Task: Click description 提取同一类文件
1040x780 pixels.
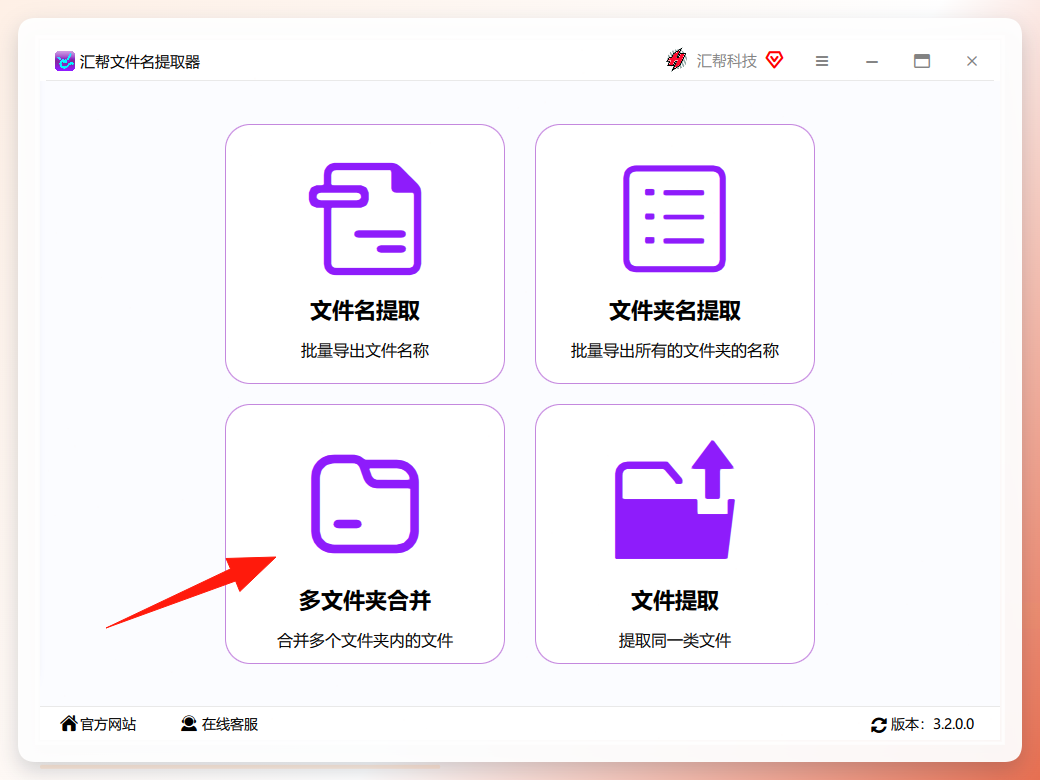Action: [675, 641]
